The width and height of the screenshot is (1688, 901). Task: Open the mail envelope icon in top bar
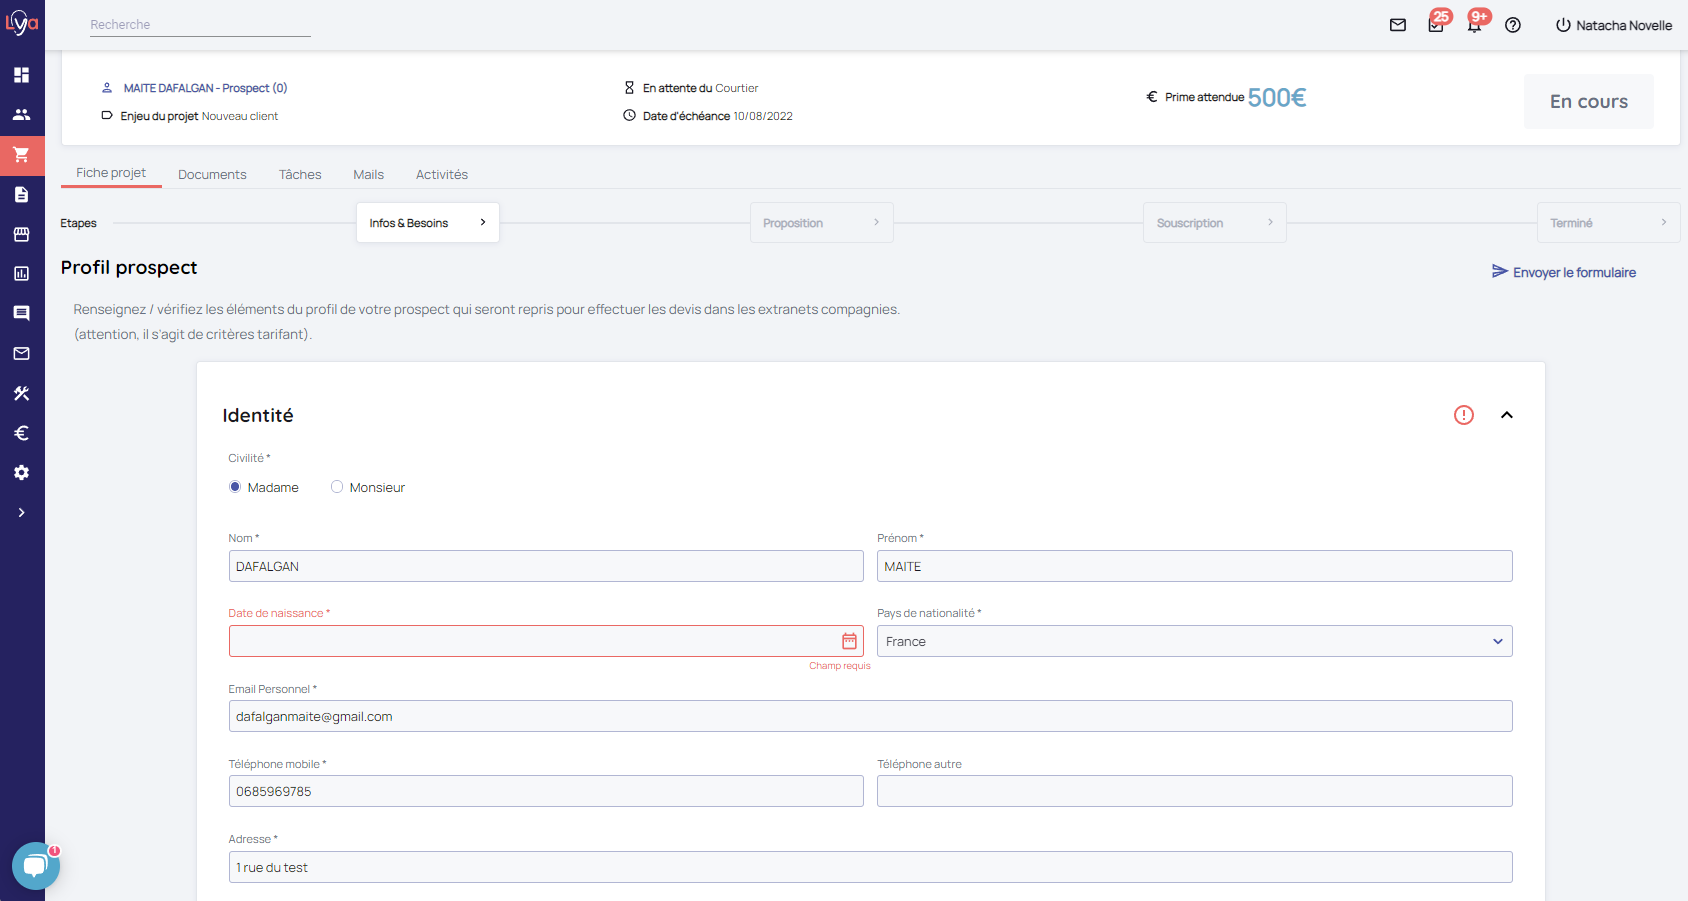click(x=1398, y=25)
